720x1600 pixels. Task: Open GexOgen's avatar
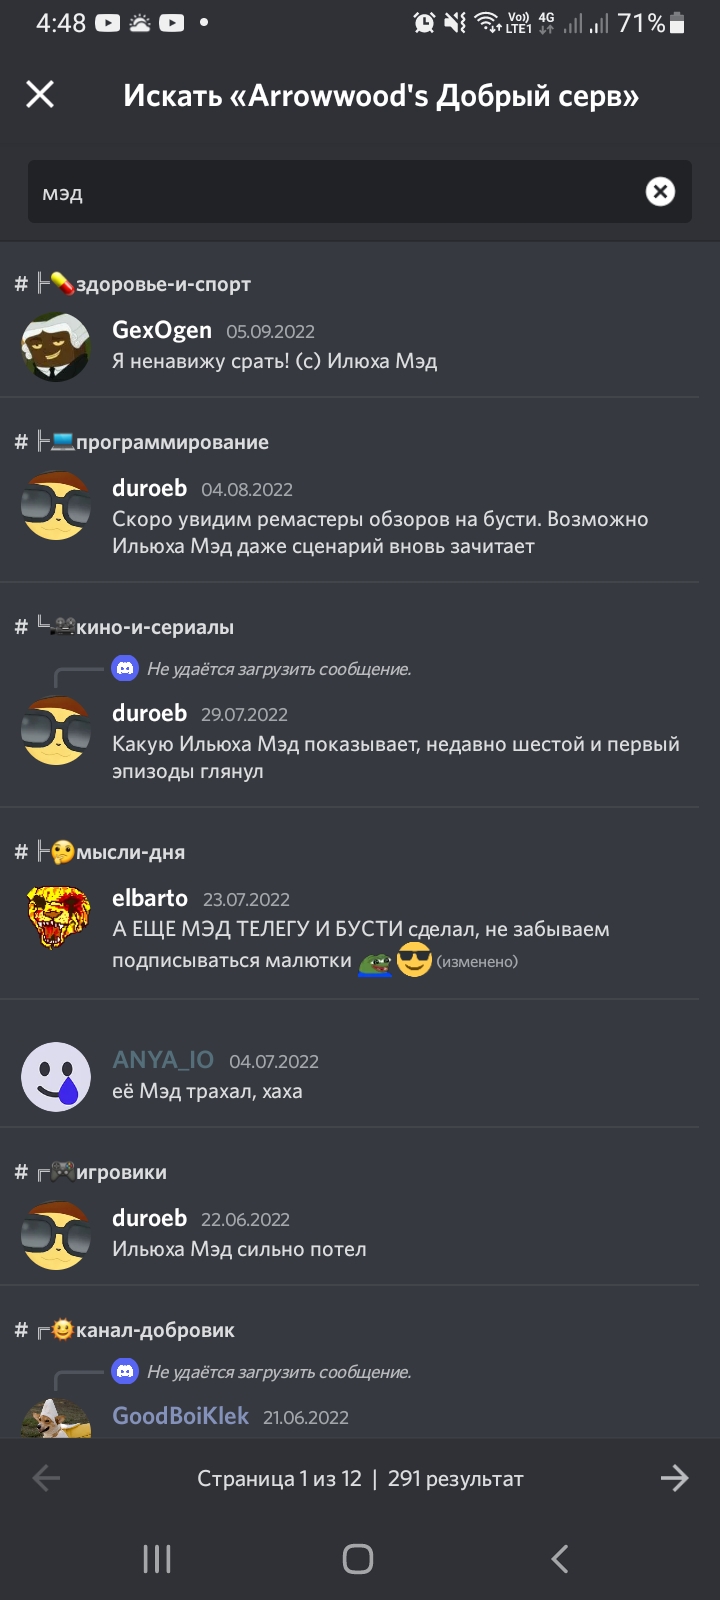[56, 346]
